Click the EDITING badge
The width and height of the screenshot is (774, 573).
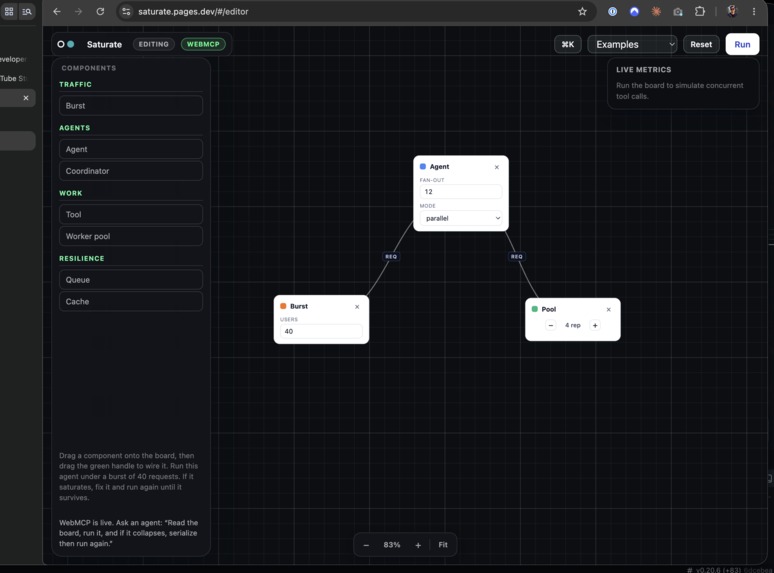(x=154, y=44)
